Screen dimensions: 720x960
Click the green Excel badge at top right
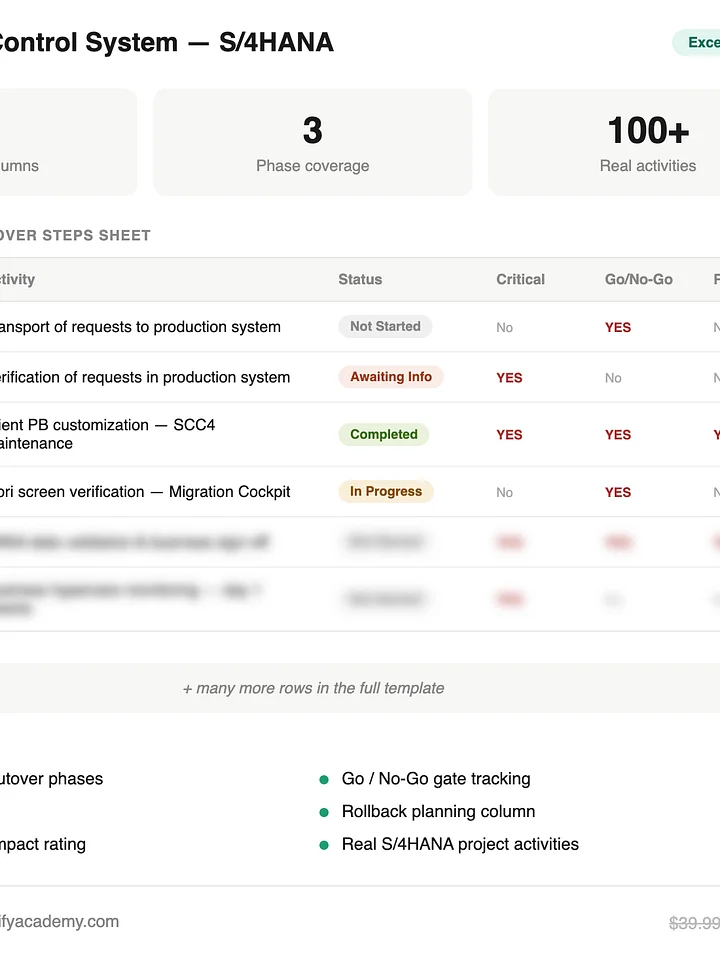[x=696, y=42]
